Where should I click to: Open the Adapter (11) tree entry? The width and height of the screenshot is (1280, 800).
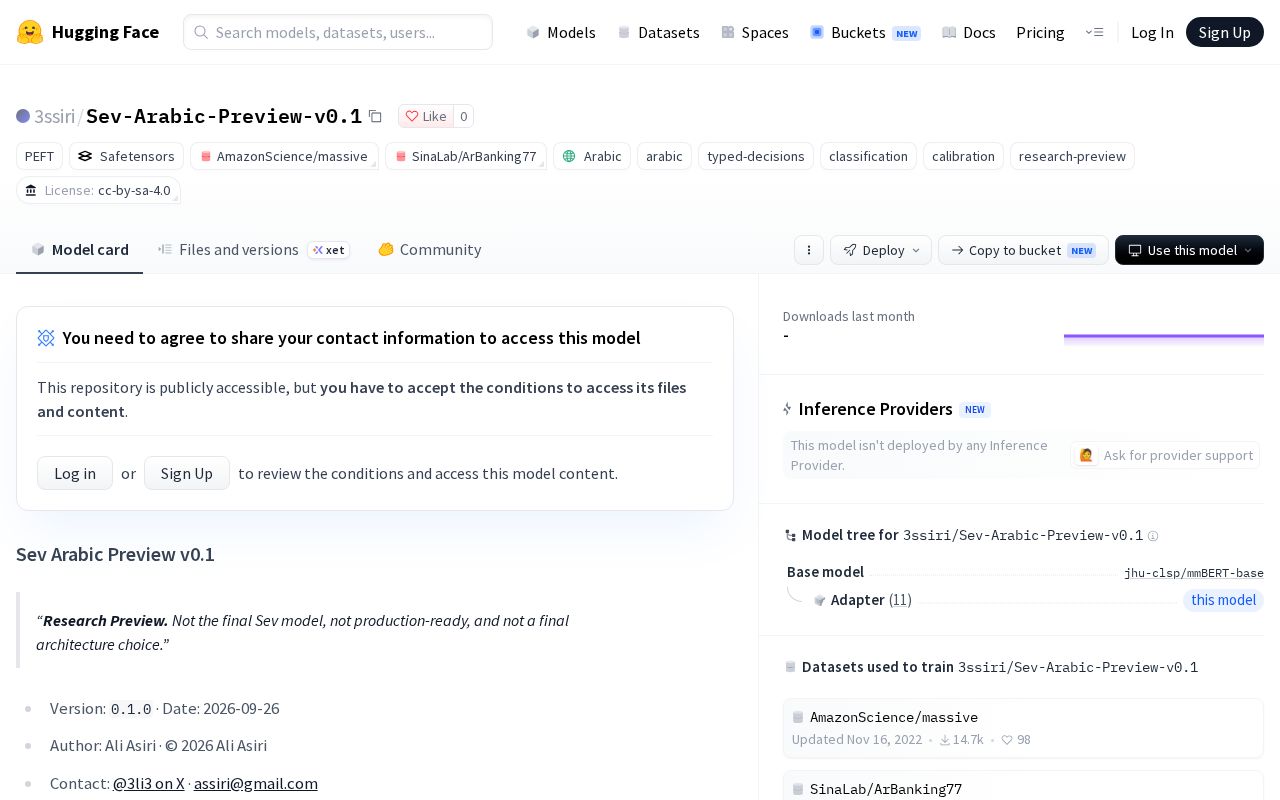tap(871, 600)
